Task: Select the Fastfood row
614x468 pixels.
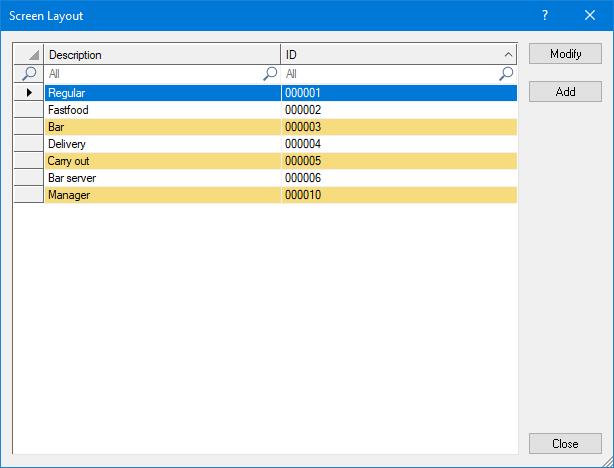Action: (x=162, y=110)
